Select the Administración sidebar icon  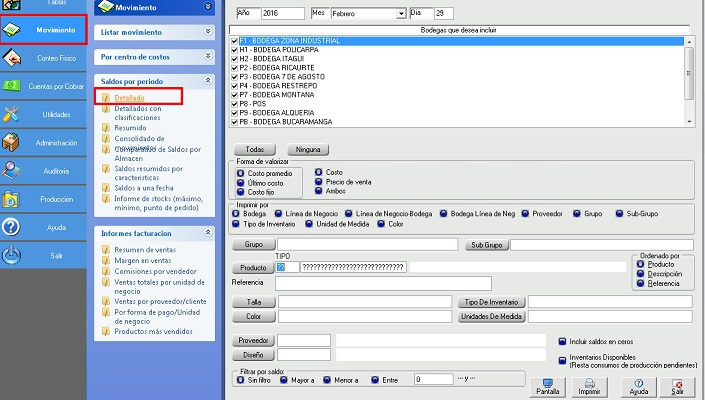pyautogui.click(x=13, y=142)
